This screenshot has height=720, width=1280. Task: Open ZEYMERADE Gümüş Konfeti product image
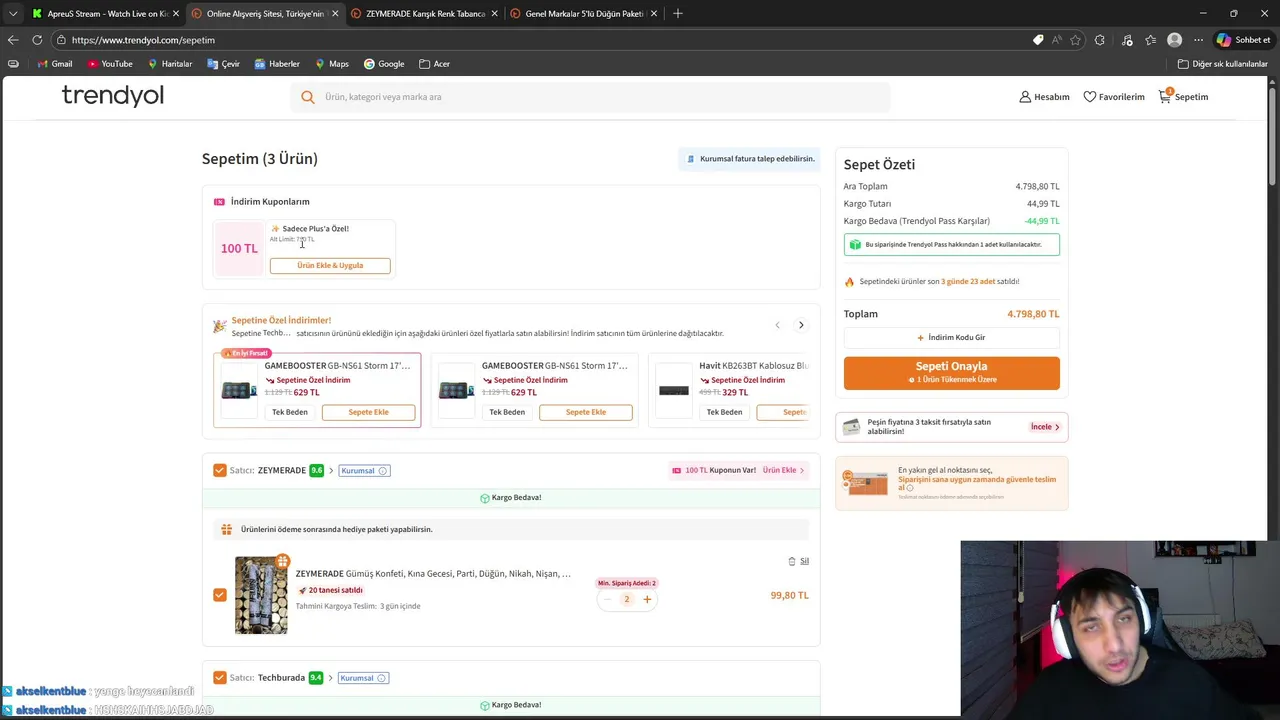(261, 595)
